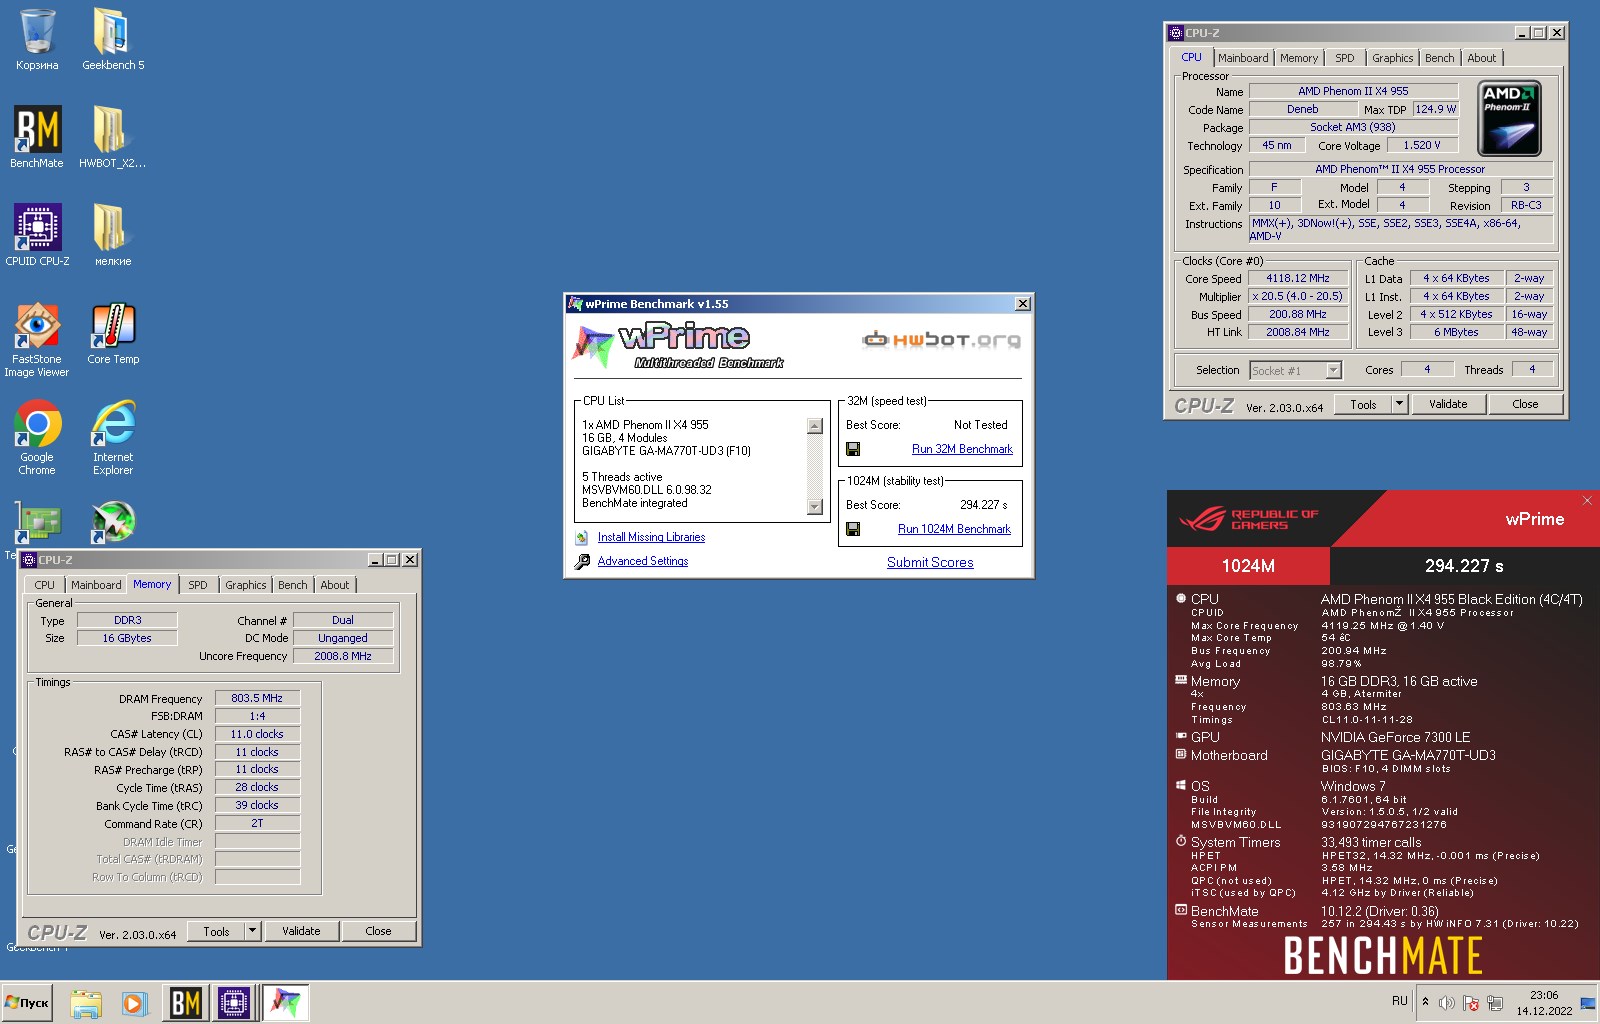1600x1024 pixels.
Task: Switch to BenchMate on the taskbar
Action: (x=186, y=1003)
